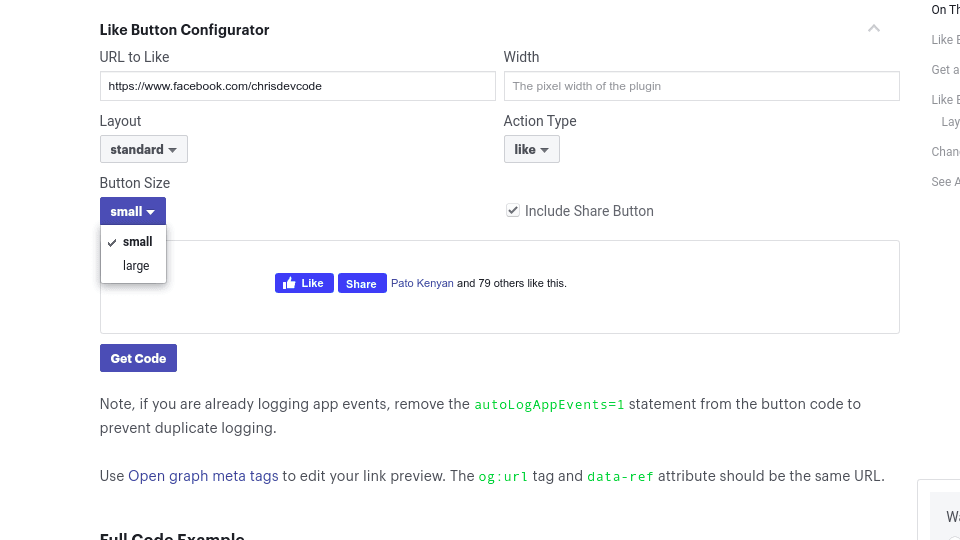Image resolution: width=960 pixels, height=540 pixels.
Task: Uncheck Include Share Button checkbox
Action: (x=512, y=211)
